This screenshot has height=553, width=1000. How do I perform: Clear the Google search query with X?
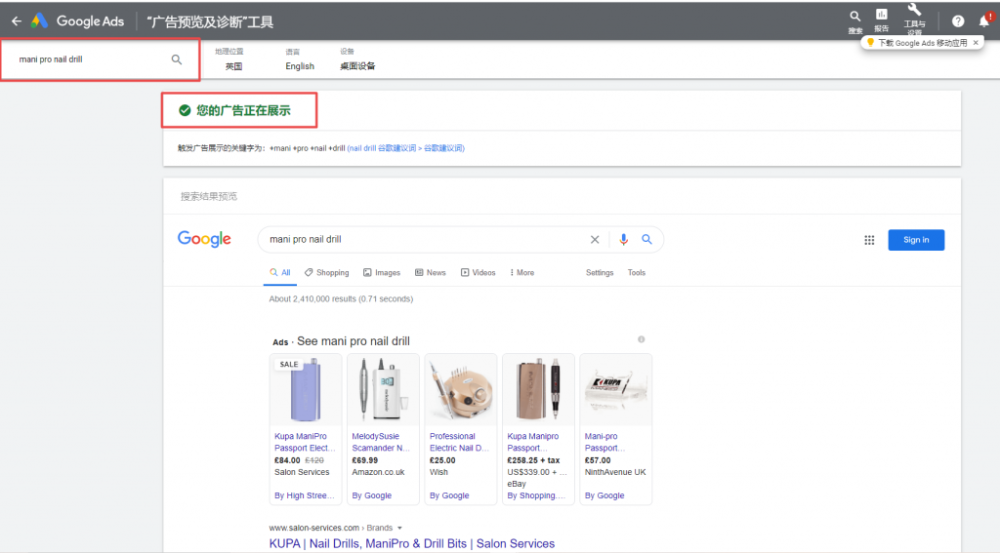click(x=595, y=240)
